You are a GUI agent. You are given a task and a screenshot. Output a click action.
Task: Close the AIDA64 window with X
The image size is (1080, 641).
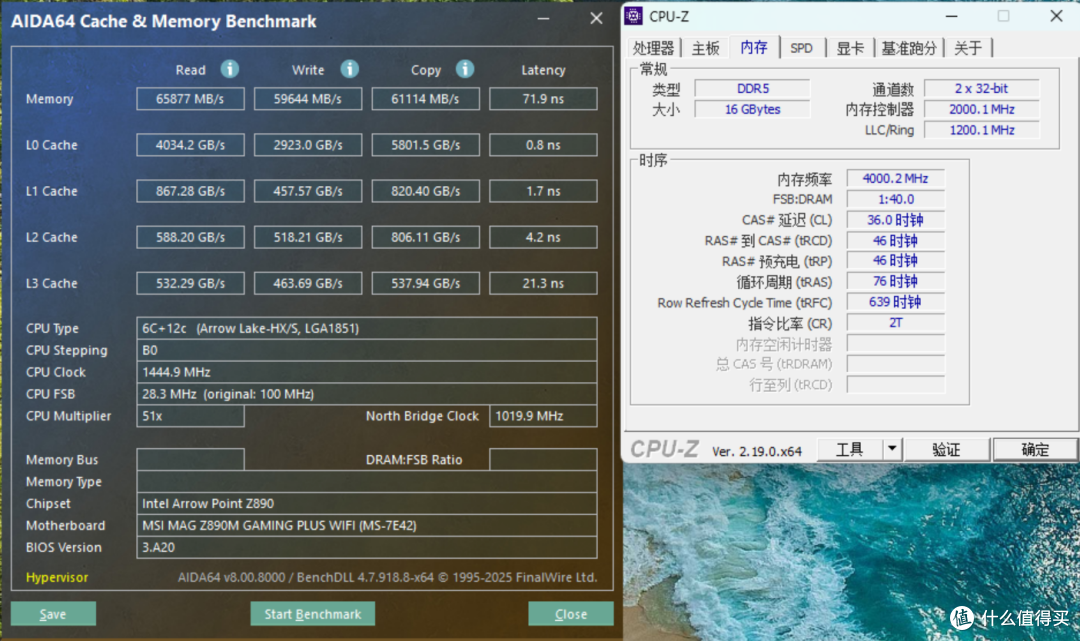click(x=596, y=19)
